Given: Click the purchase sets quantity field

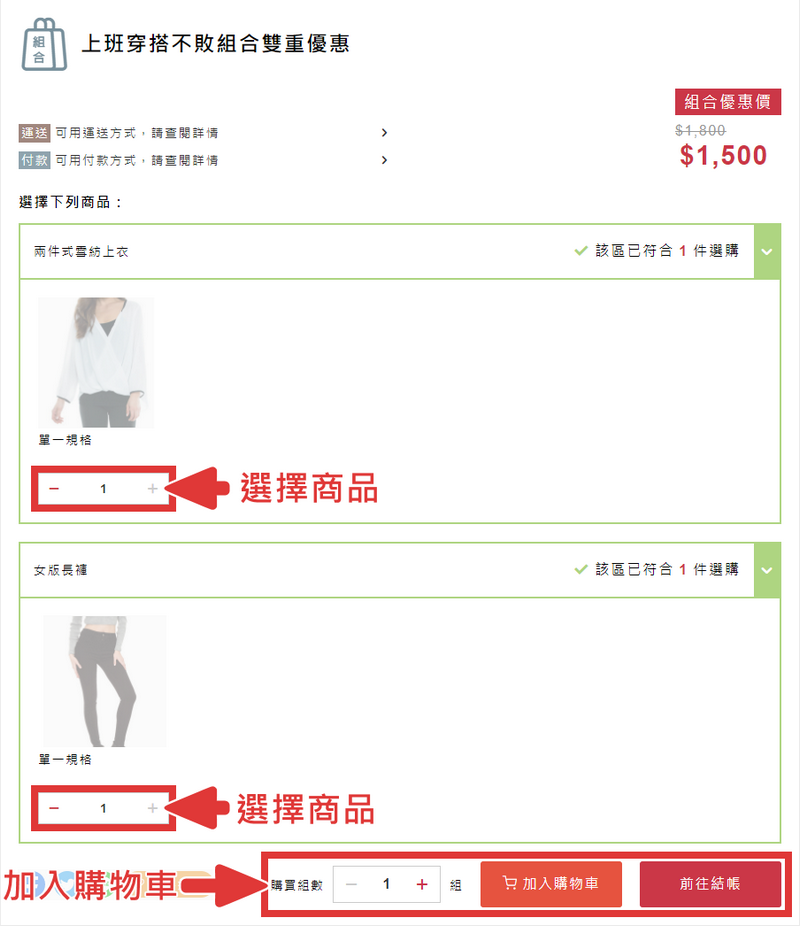Looking at the screenshot, I should tap(387, 884).
